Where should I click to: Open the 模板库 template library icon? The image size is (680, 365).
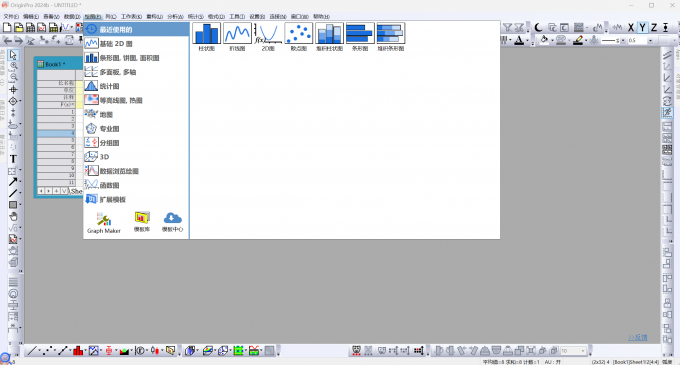tap(142, 222)
